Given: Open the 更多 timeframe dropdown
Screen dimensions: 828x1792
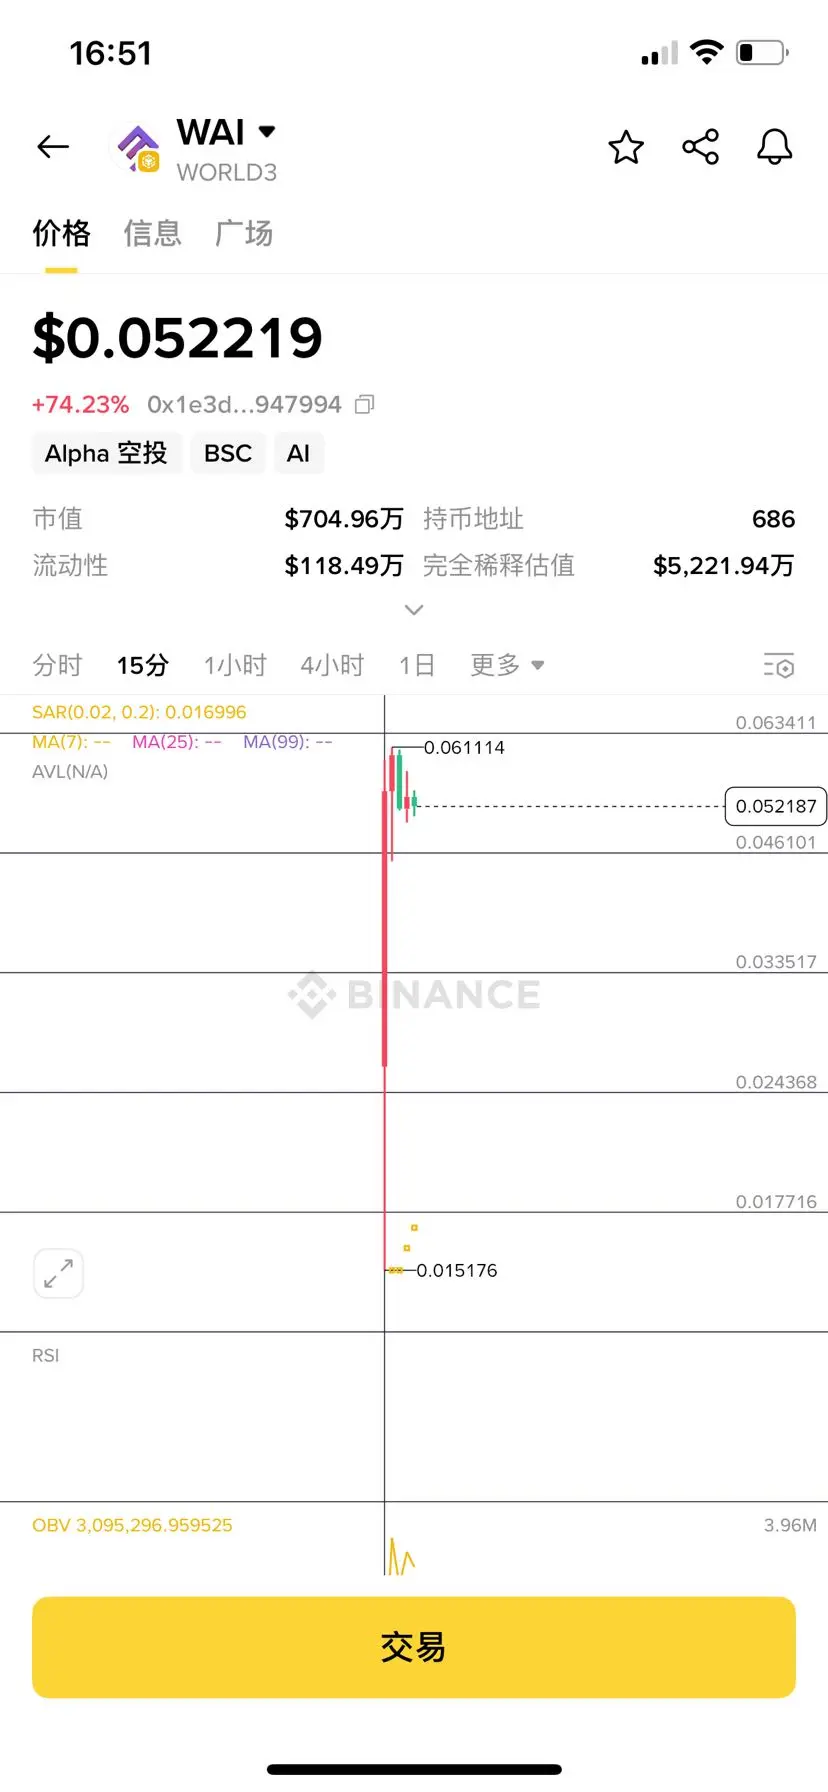Looking at the screenshot, I should pos(507,665).
